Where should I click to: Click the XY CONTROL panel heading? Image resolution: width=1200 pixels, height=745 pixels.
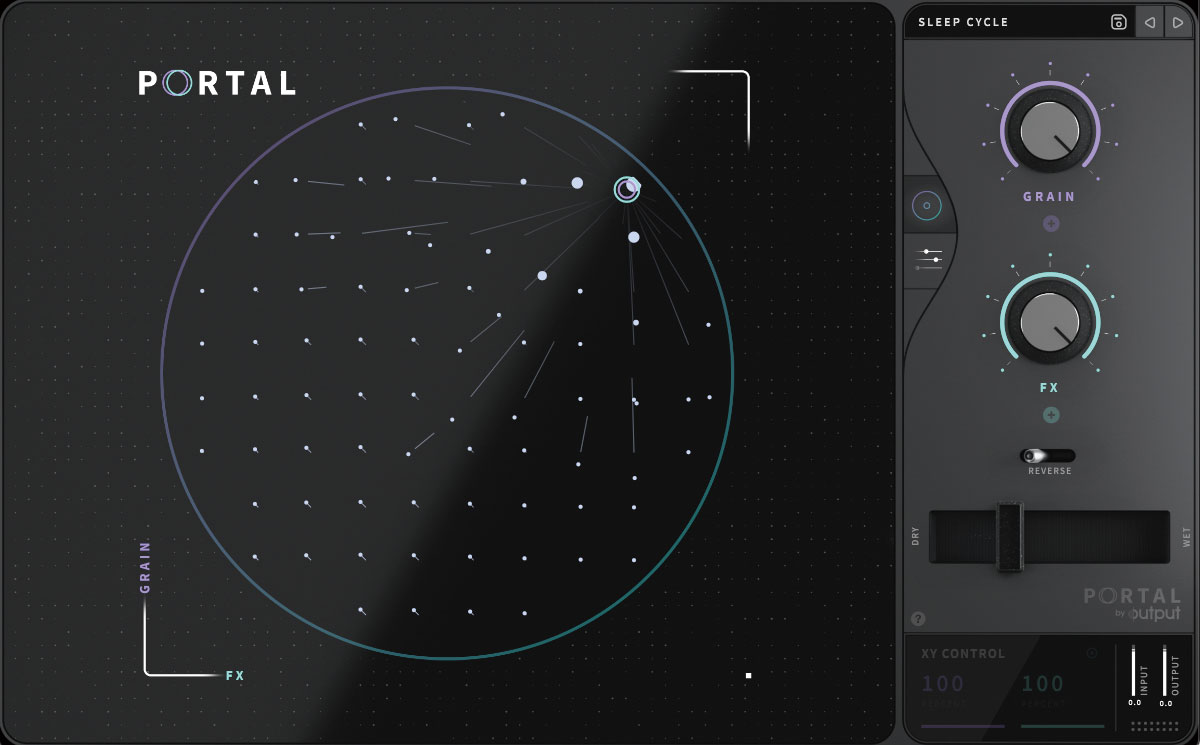pyautogui.click(x=963, y=654)
